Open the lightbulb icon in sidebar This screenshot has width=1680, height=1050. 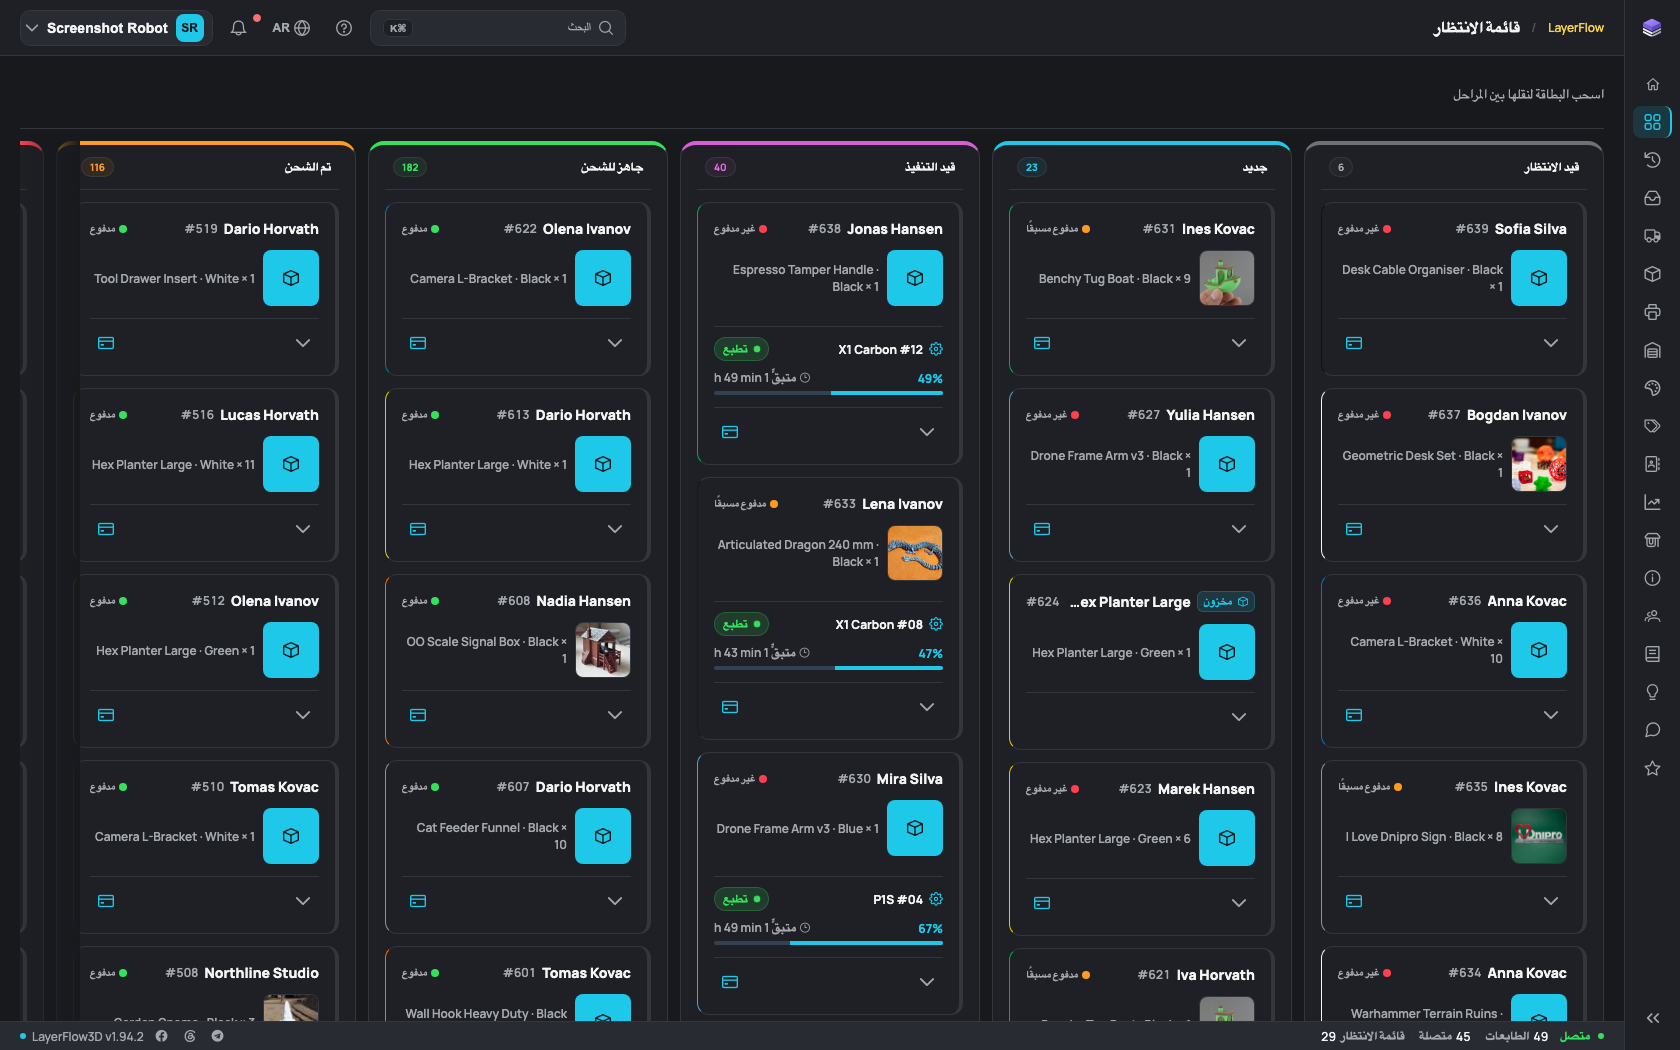point(1652,692)
